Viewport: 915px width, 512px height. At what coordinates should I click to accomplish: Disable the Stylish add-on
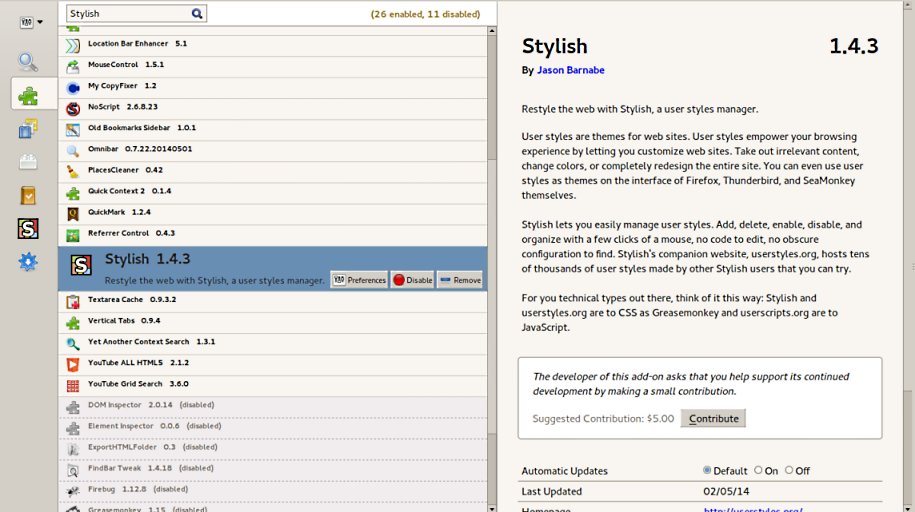(x=413, y=280)
